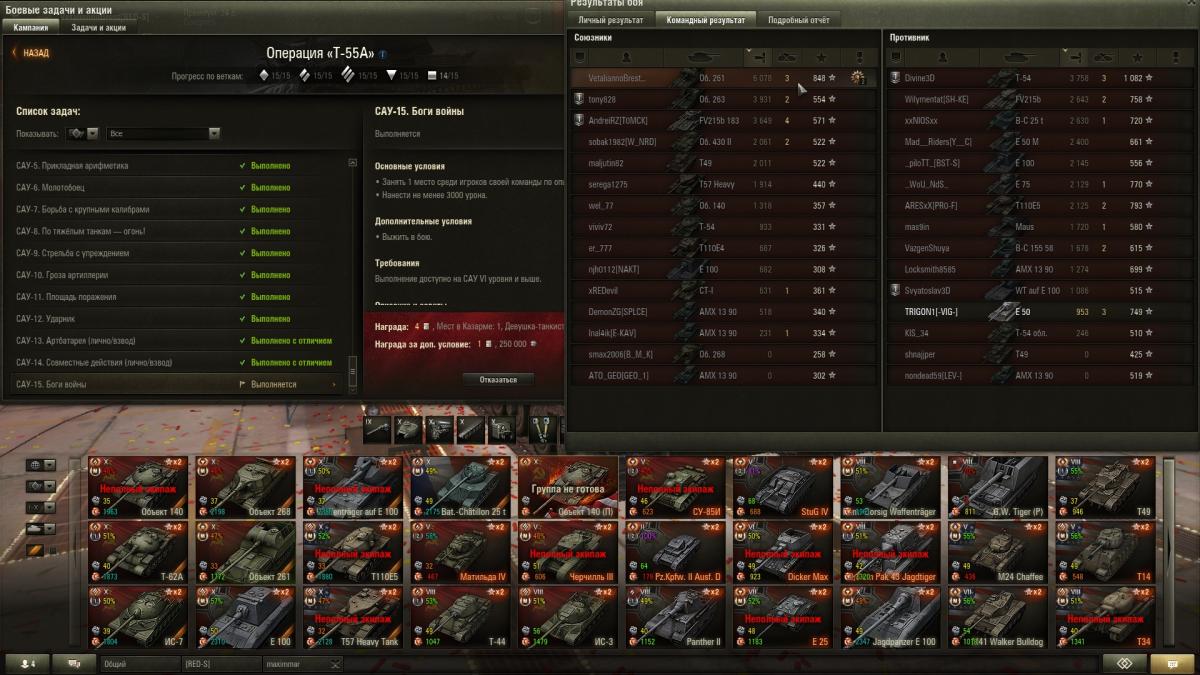Click the task list scrollbar handle
This screenshot has width=1200, height=675.
point(352,371)
